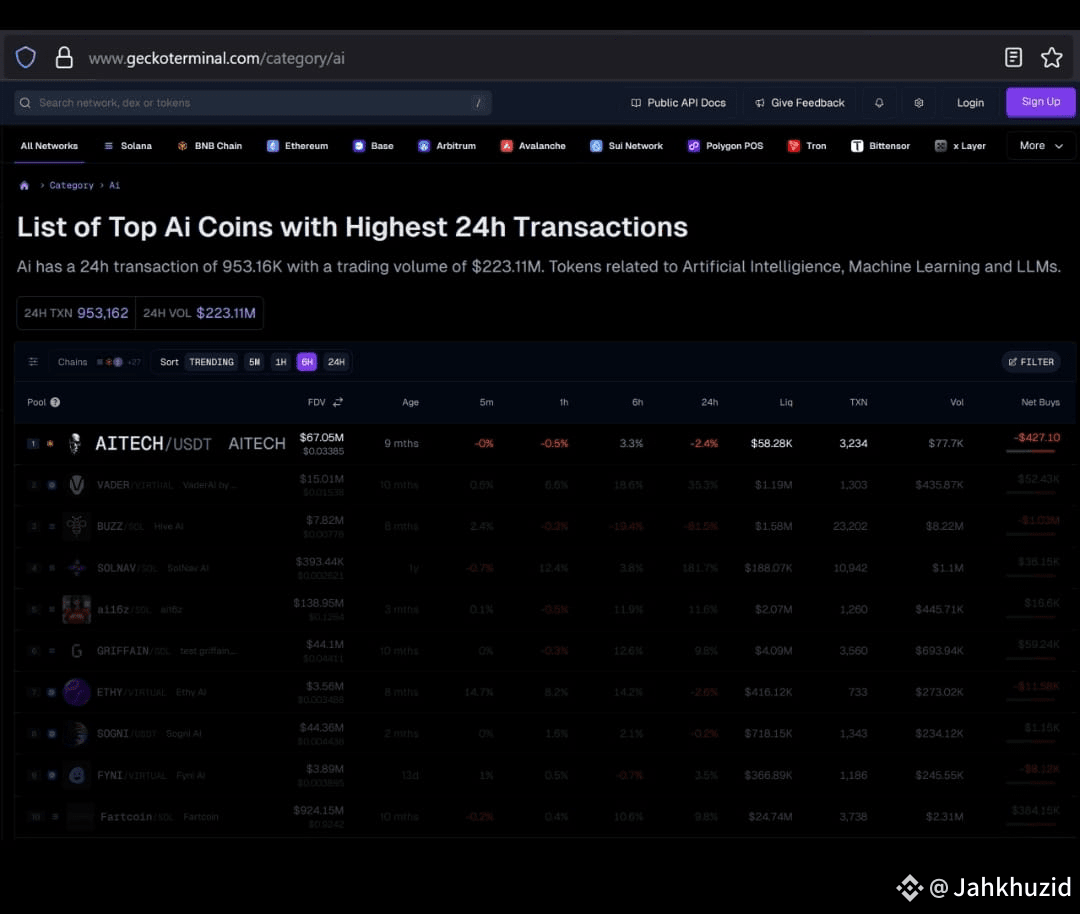Click the ETHY token logo
This screenshot has height=914, width=1080.
tap(76, 692)
